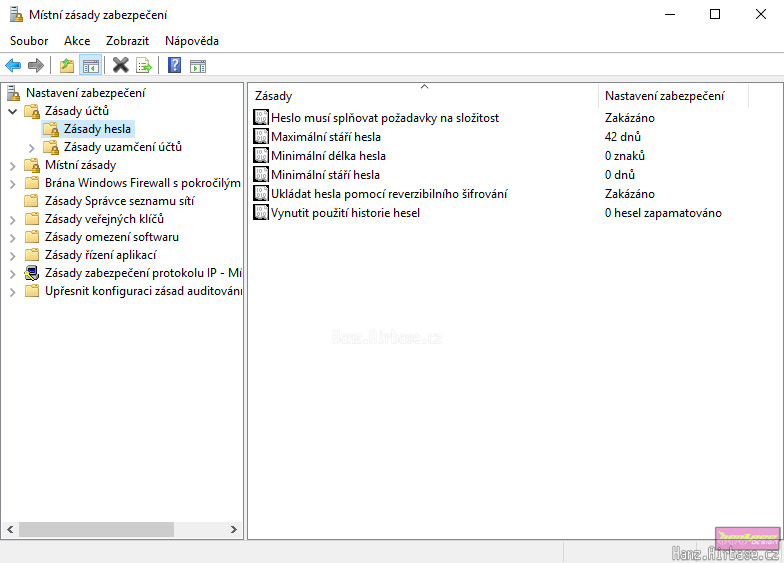The image size is (784, 563).
Task: Select Zásady Správce seznamu sítí label
Action: pos(120,201)
